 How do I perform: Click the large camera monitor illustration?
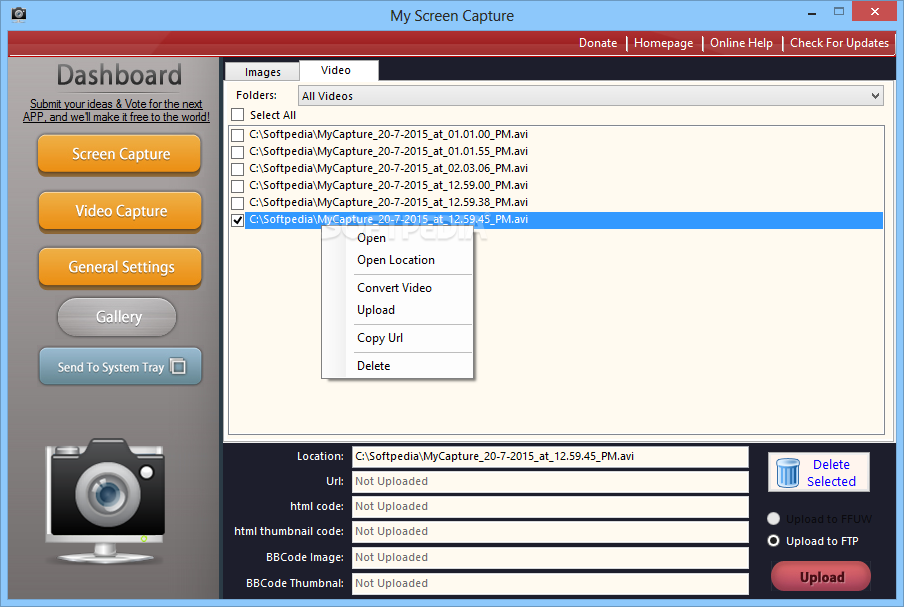click(106, 501)
